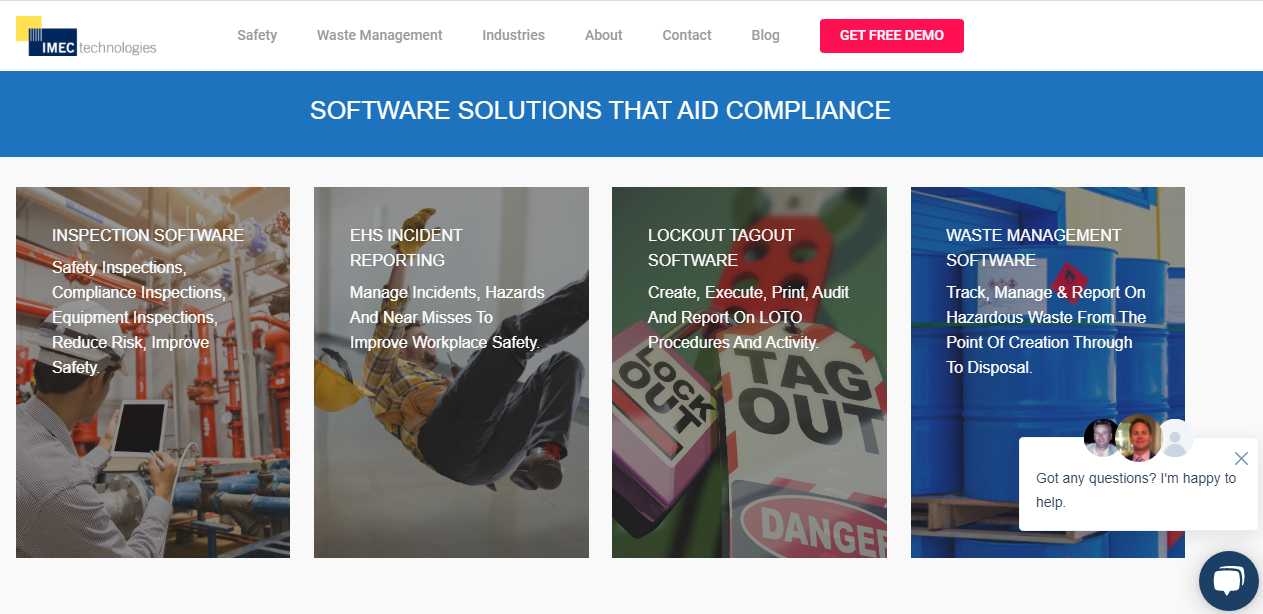
Task: Visit the Blog link
Action: 765,35
